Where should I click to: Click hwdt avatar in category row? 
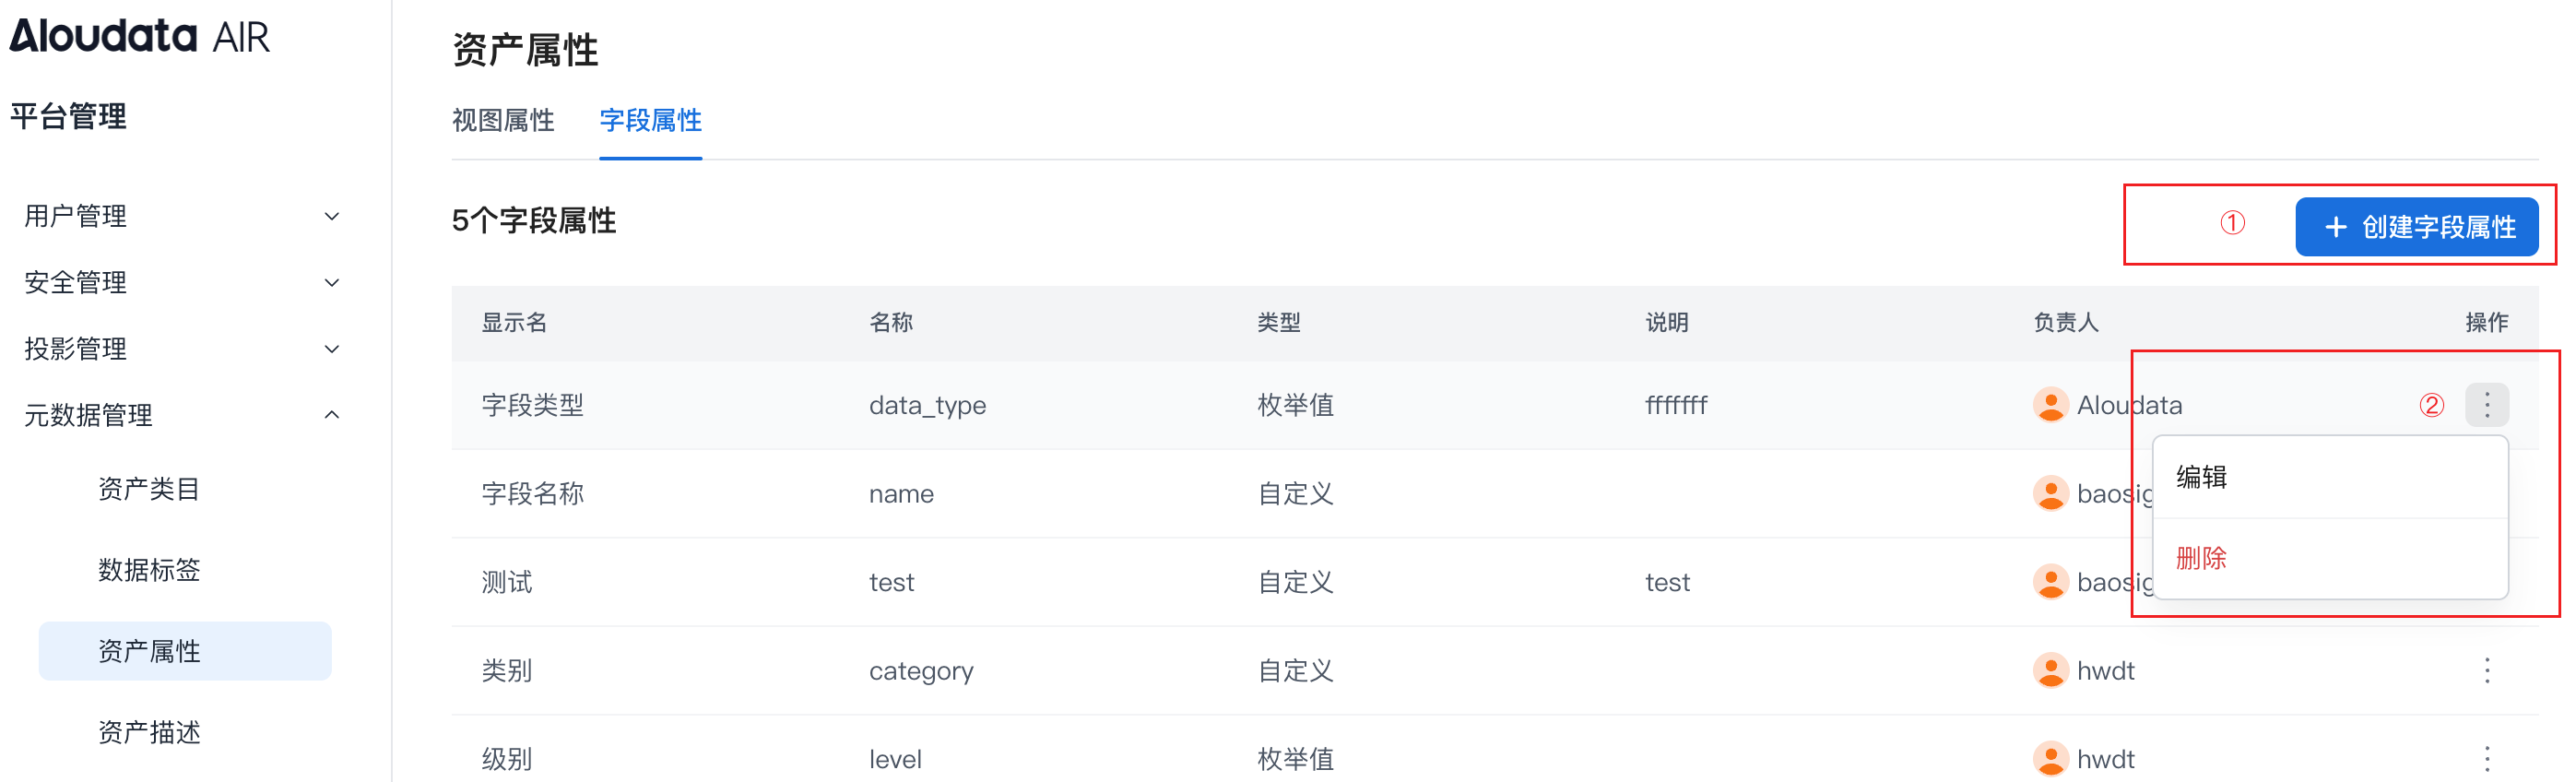coord(2050,670)
